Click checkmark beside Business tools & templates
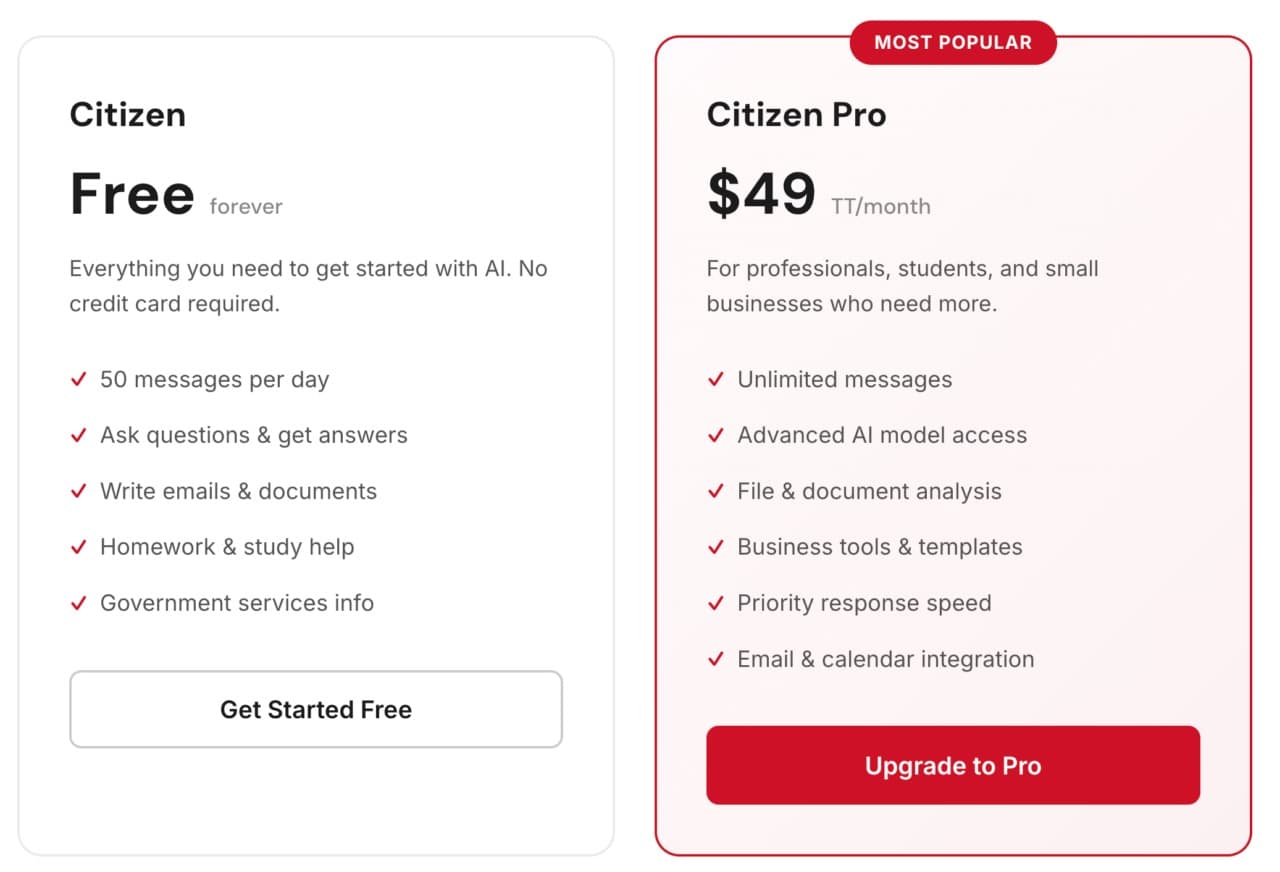Image resolution: width=1280 pixels, height=872 pixels. point(715,548)
